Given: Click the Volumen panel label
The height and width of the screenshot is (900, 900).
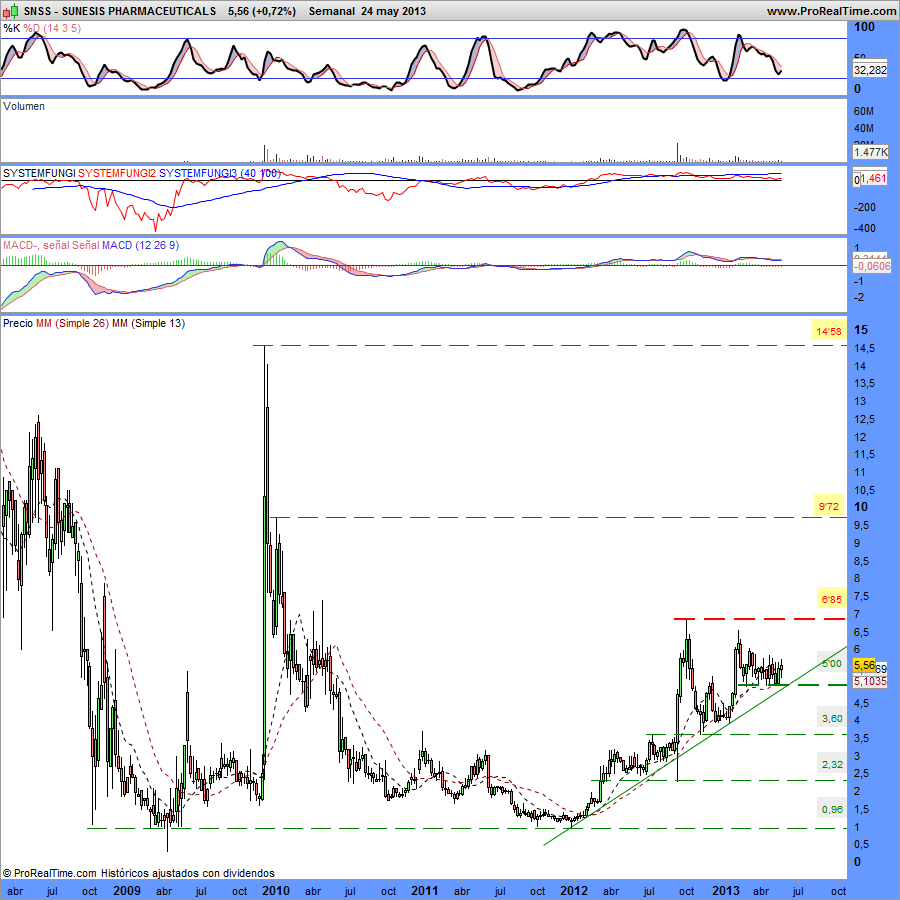Looking at the screenshot, I should point(24,106).
